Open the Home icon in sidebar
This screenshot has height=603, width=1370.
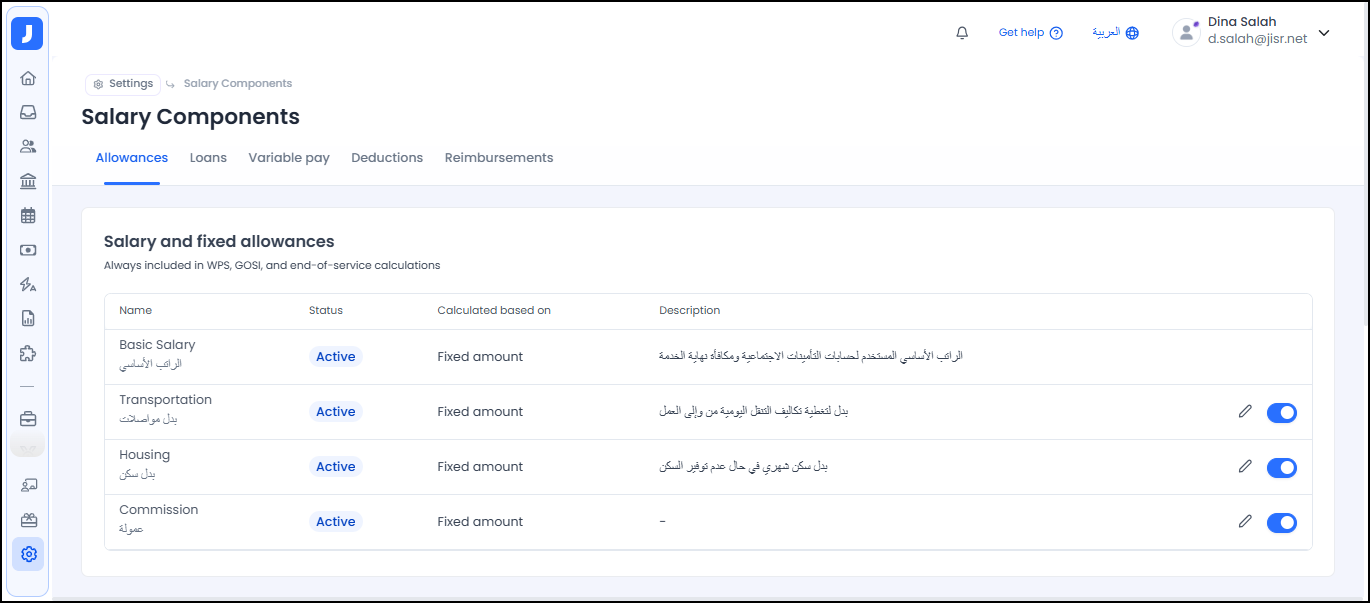point(28,78)
